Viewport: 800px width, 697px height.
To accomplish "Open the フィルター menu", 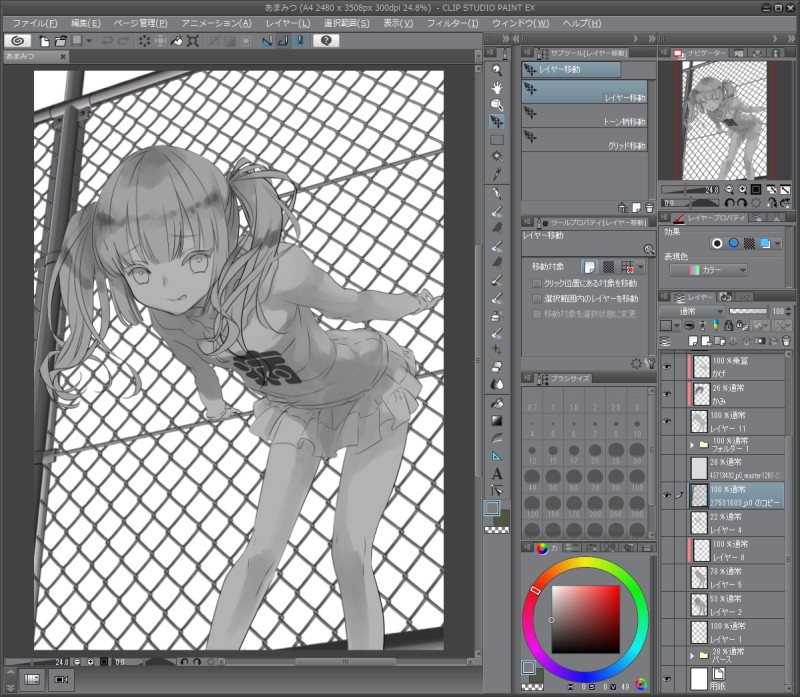I will point(452,23).
